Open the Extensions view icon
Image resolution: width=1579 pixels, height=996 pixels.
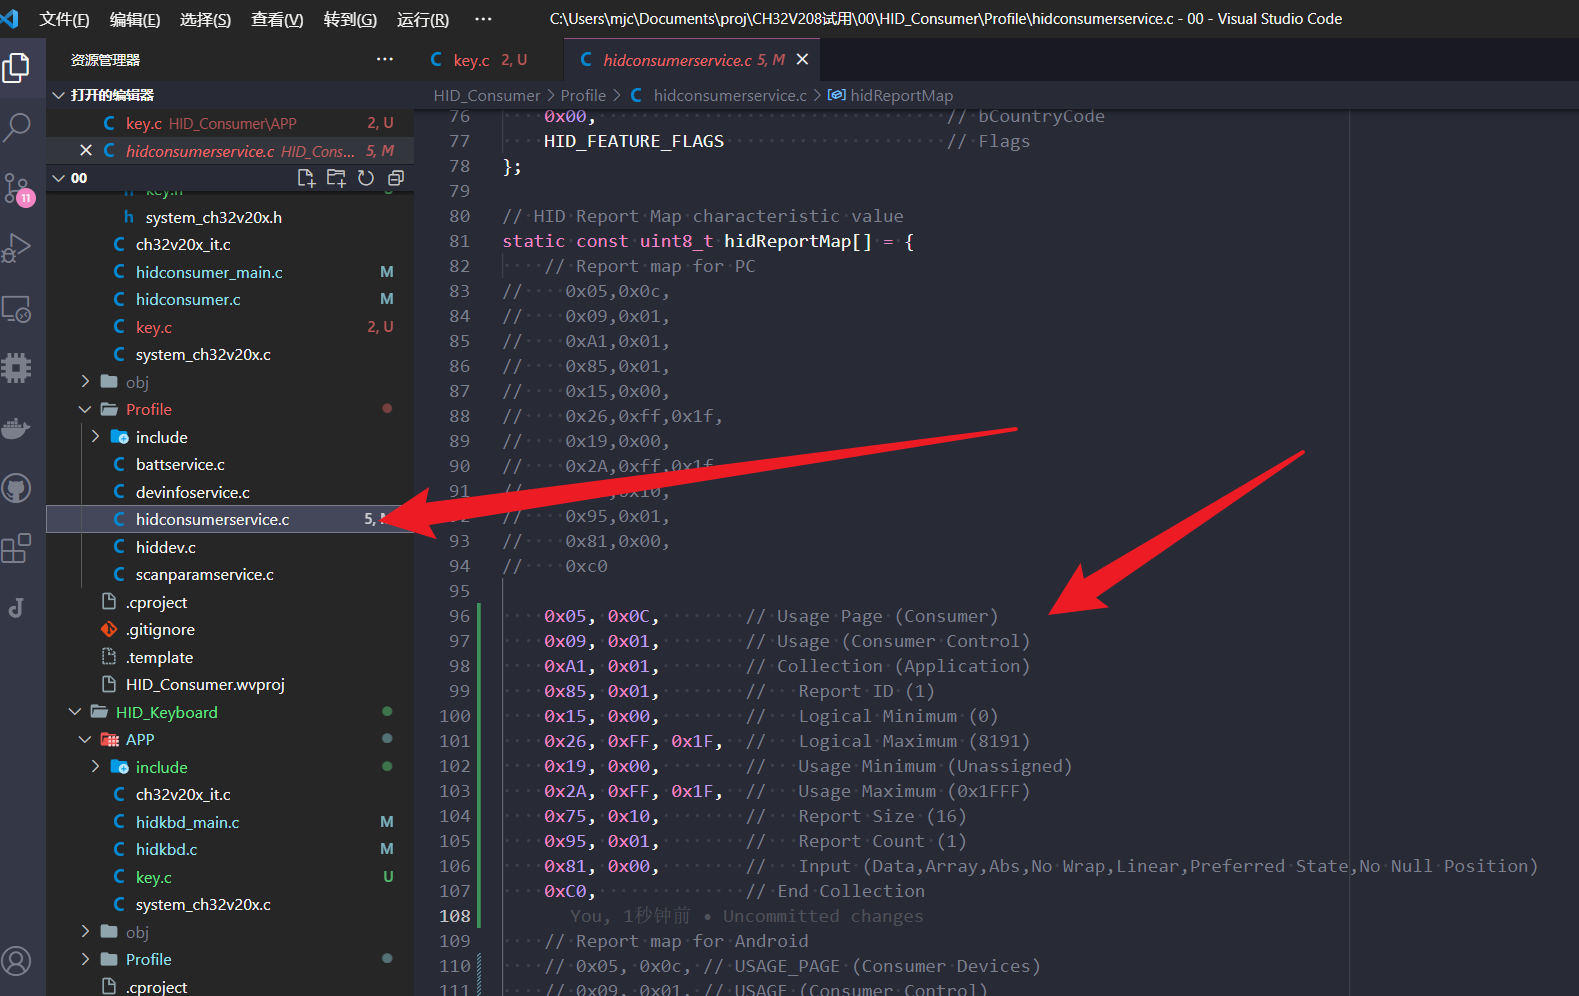pos(17,548)
